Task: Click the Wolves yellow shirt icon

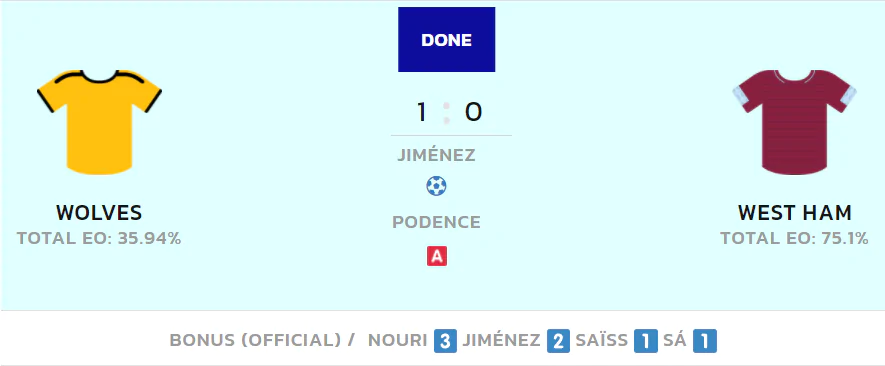Action: (99, 122)
